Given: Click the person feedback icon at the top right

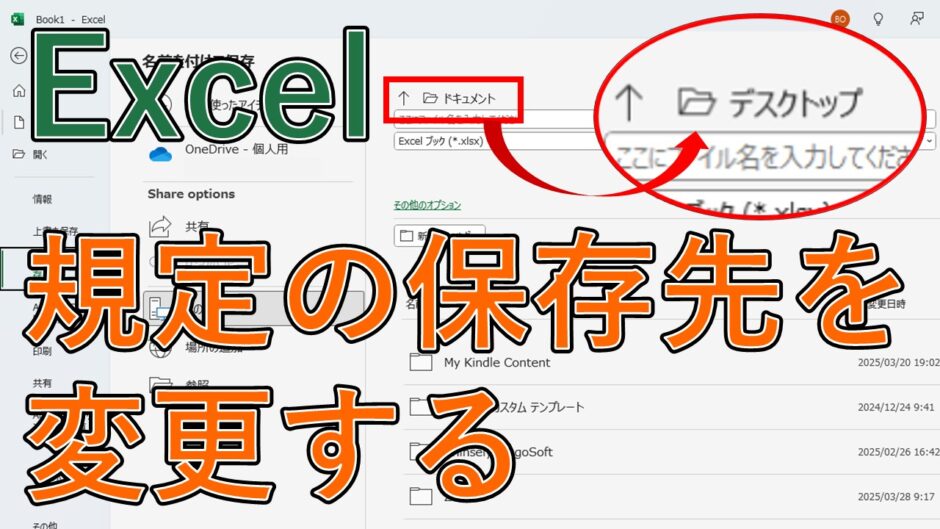Looking at the screenshot, I should click(x=916, y=19).
